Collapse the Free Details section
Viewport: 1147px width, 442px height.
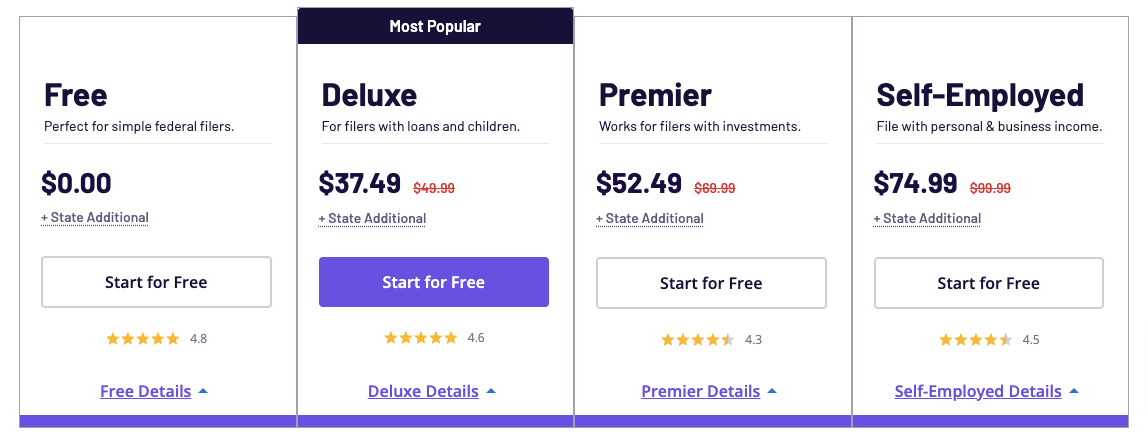point(146,392)
